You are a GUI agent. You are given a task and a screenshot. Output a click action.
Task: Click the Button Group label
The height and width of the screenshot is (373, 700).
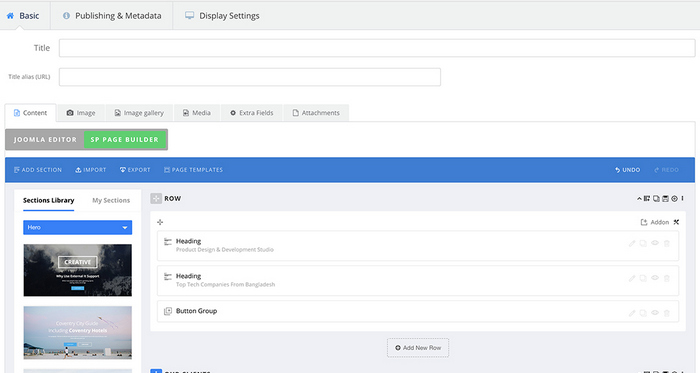pos(196,311)
